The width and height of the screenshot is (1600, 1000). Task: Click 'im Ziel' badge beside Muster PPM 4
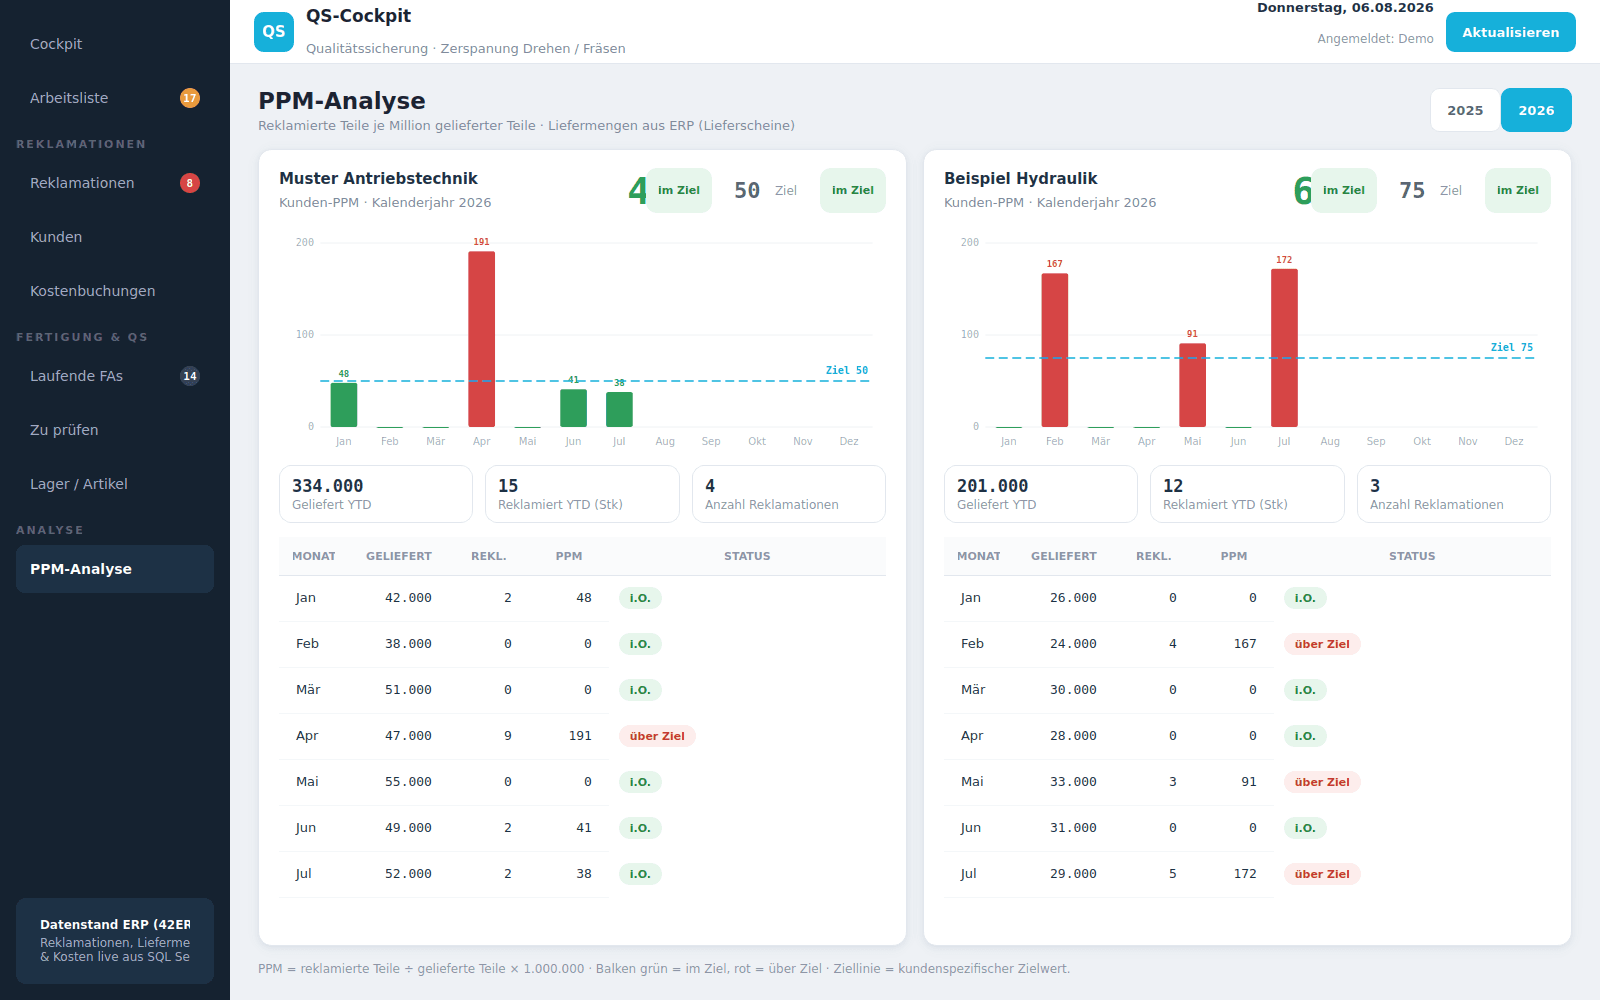pyautogui.click(x=679, y=190)
